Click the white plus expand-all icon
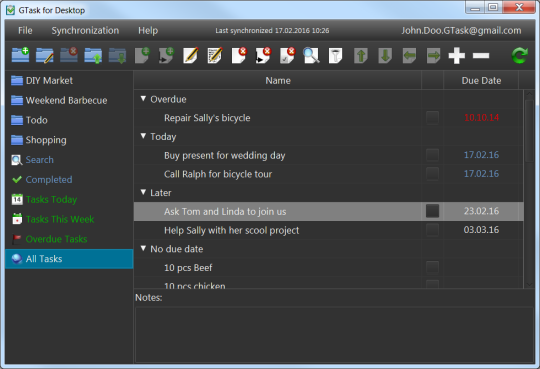The height and width of the screenshot is (369, 540). coord(457,55)
